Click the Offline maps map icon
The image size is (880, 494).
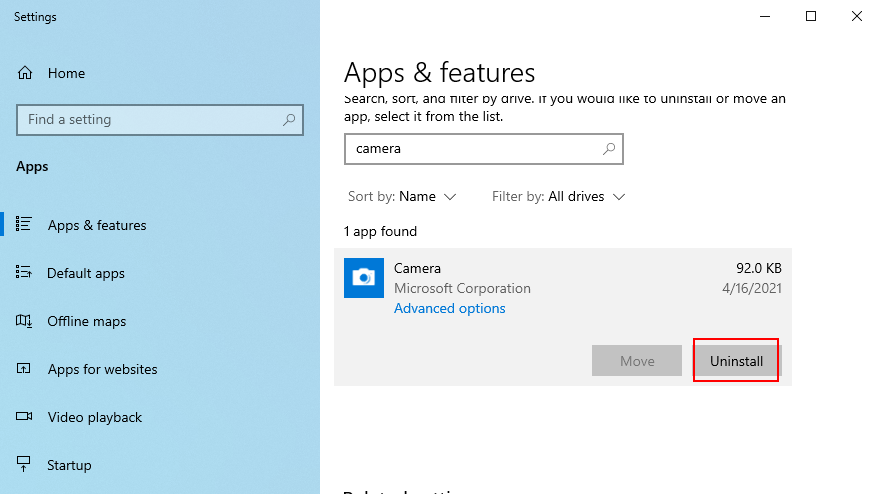point(24,321)
